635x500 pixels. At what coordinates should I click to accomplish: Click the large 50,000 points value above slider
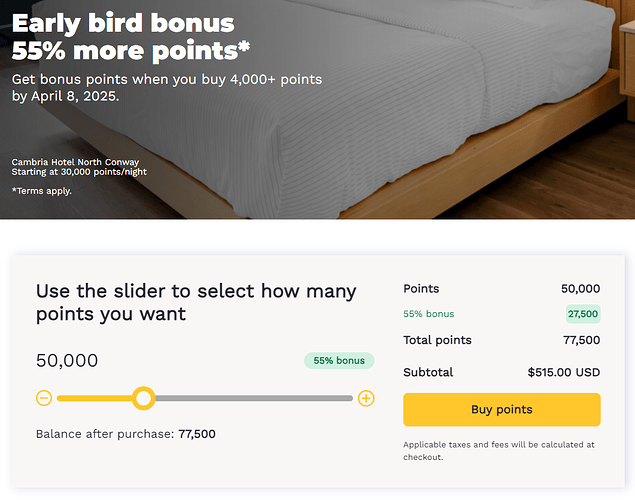67,361
